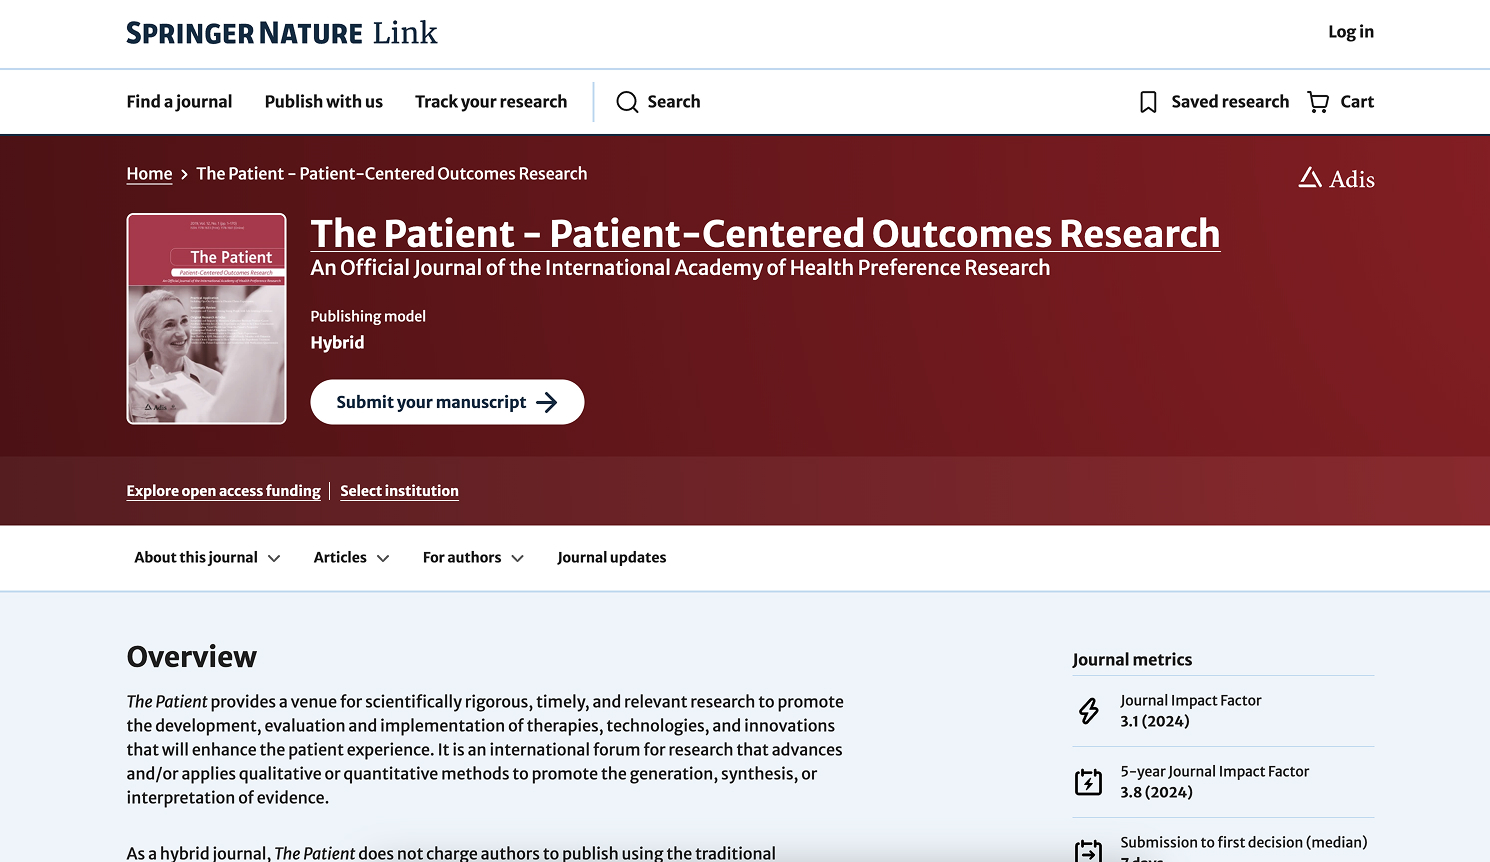The width and height of the screenshot is (1490, 862).
Task: Open Journal updates tab
Action: (611, 558)
